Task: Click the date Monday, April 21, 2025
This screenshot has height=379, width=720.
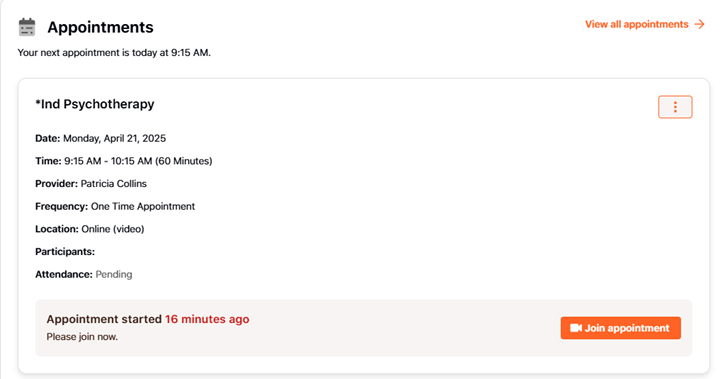Action: click(114, 138)
